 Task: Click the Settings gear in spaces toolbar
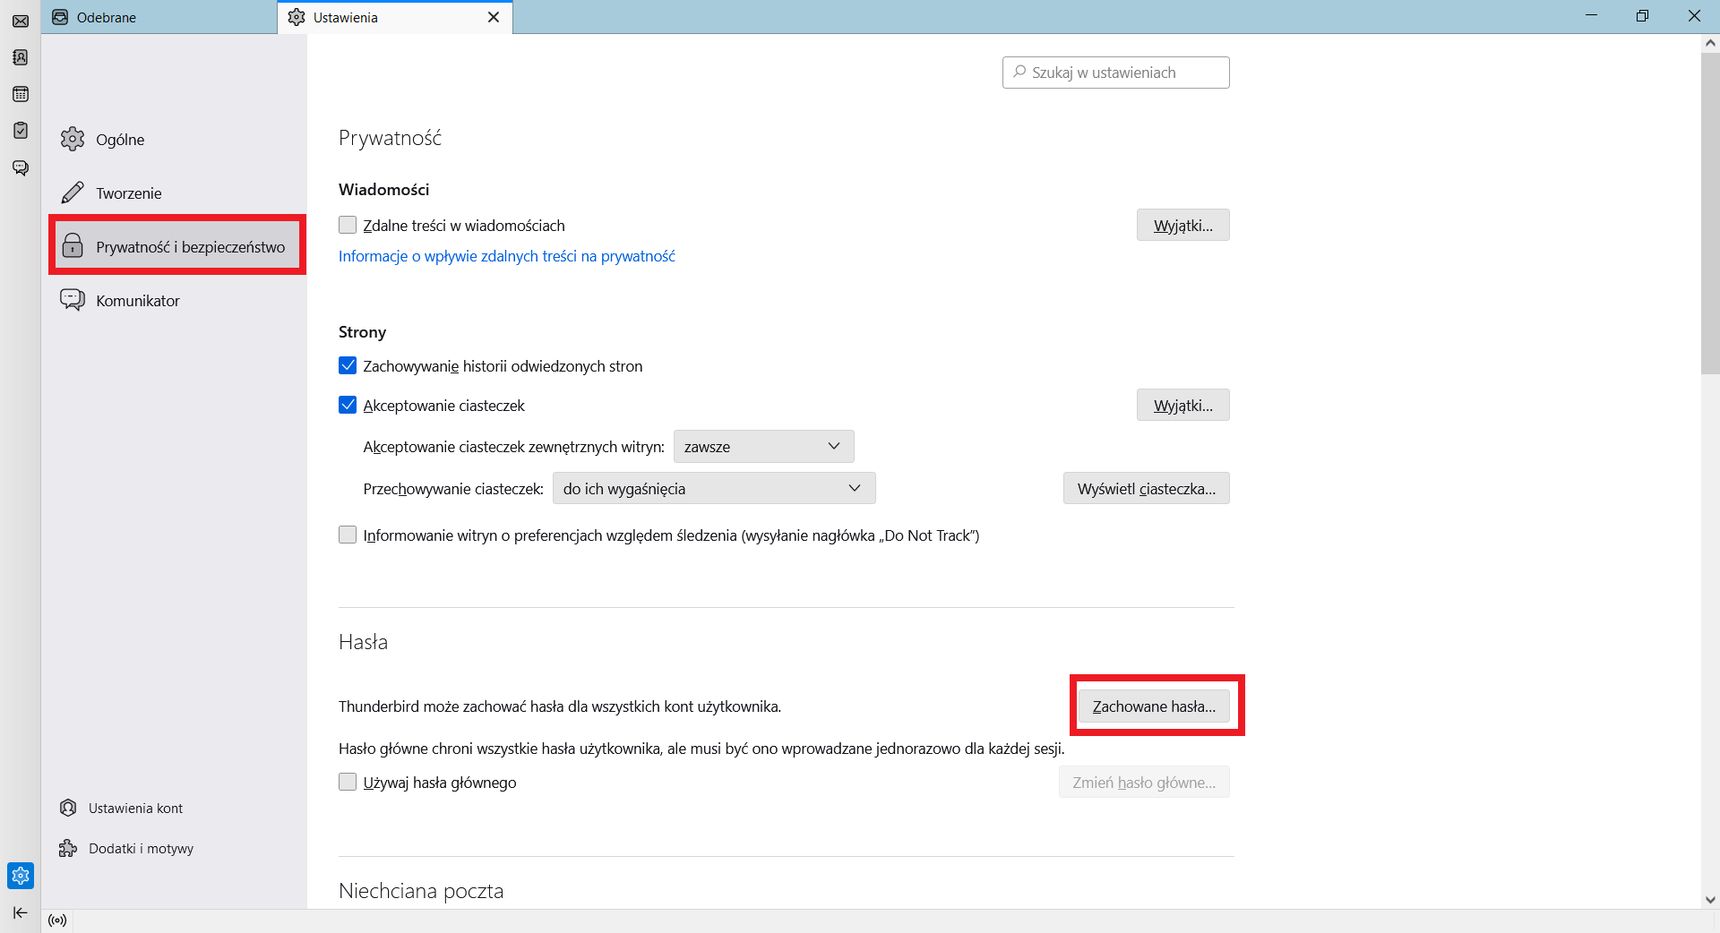pyautogui.click(x=20, y=876)
